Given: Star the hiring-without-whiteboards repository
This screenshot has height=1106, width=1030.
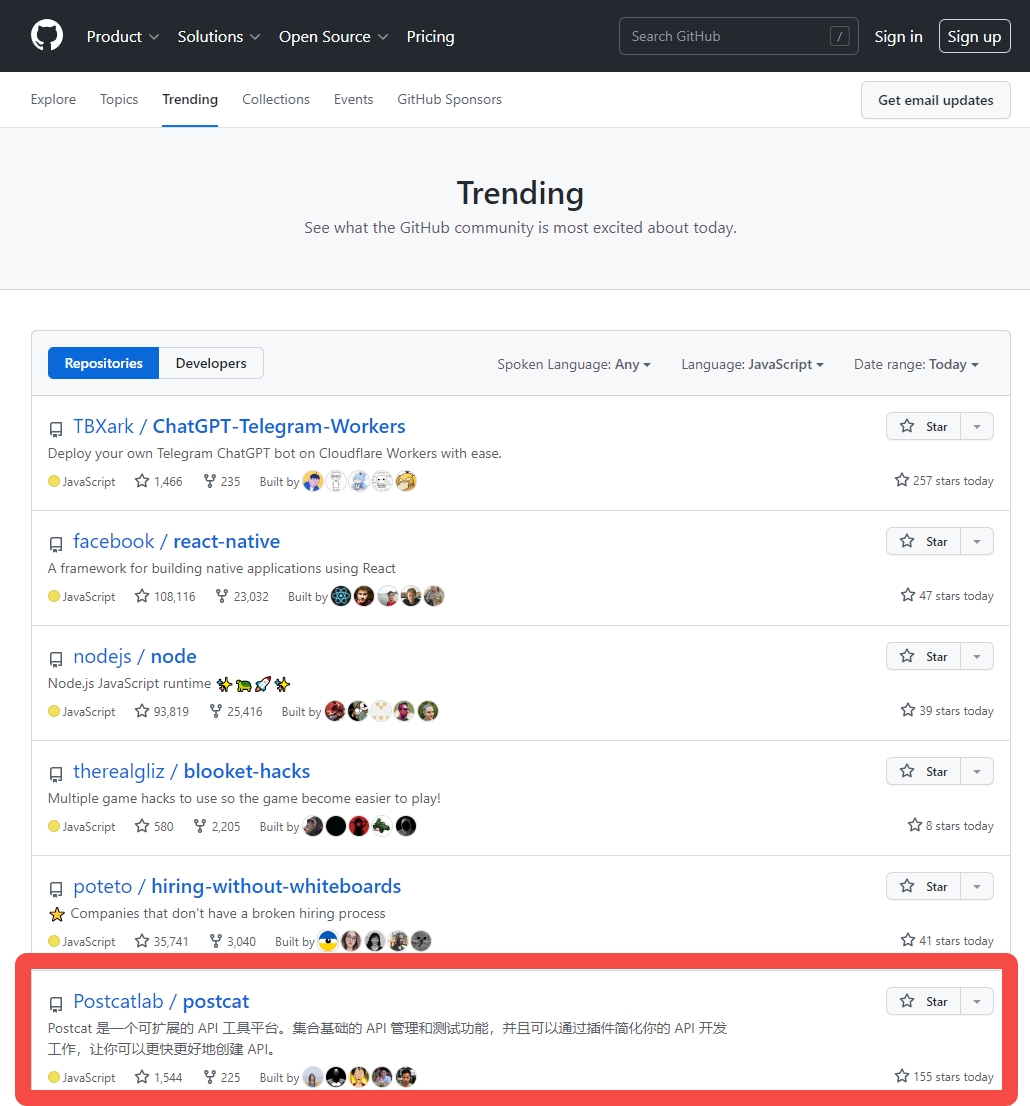Looking at the screenshot, I should pyautogui.click(x=923, y=887).
